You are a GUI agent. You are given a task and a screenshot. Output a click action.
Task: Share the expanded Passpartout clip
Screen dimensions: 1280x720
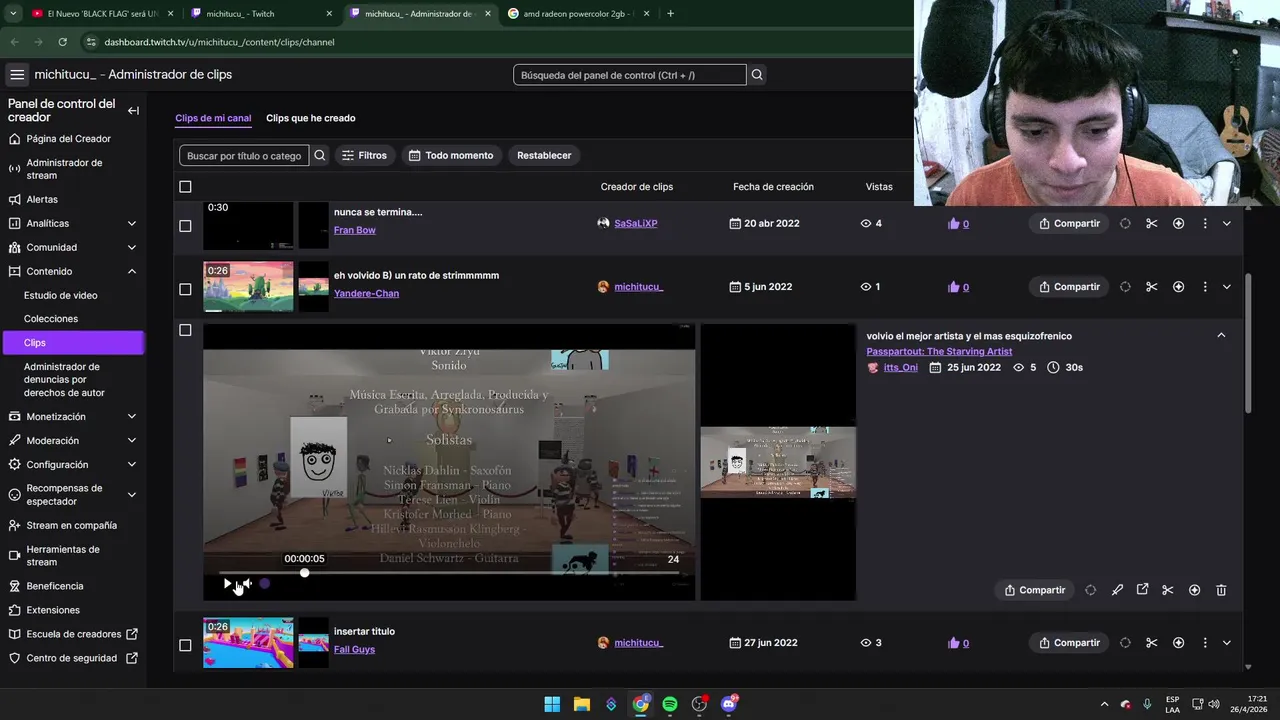(x=1035, y=590)
